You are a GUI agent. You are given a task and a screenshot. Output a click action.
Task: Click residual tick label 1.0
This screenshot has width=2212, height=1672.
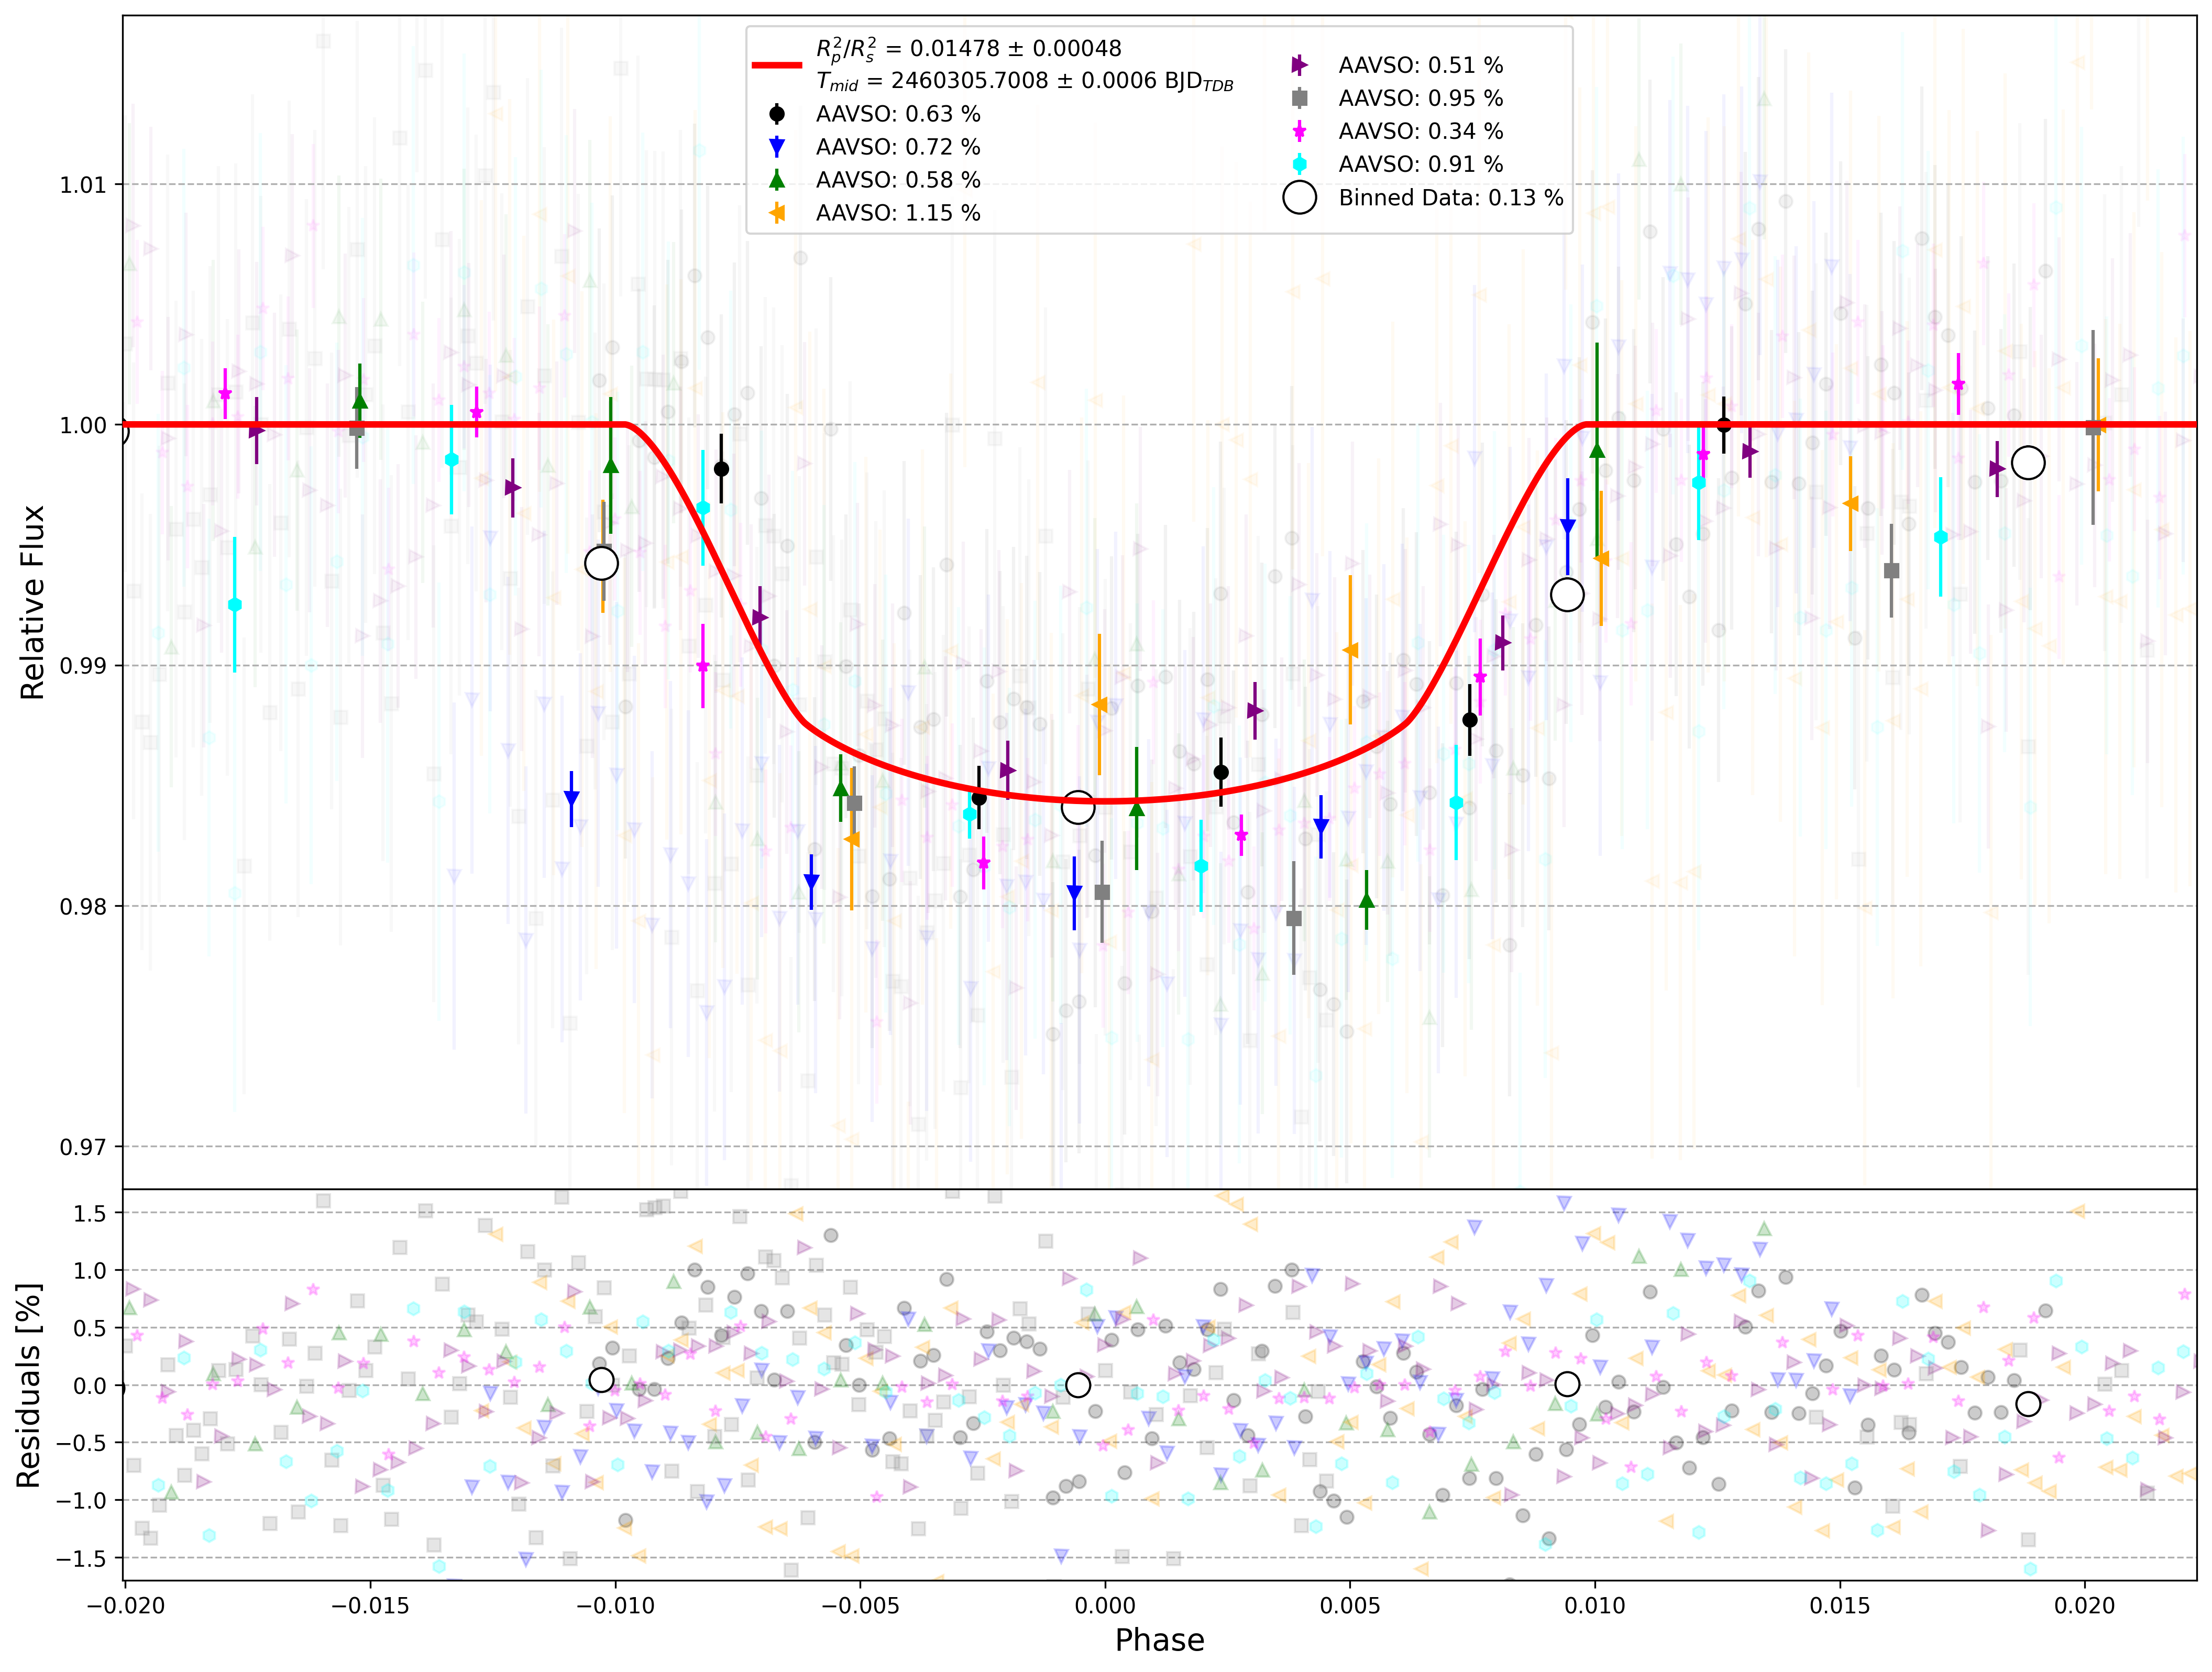(90, 1271)
